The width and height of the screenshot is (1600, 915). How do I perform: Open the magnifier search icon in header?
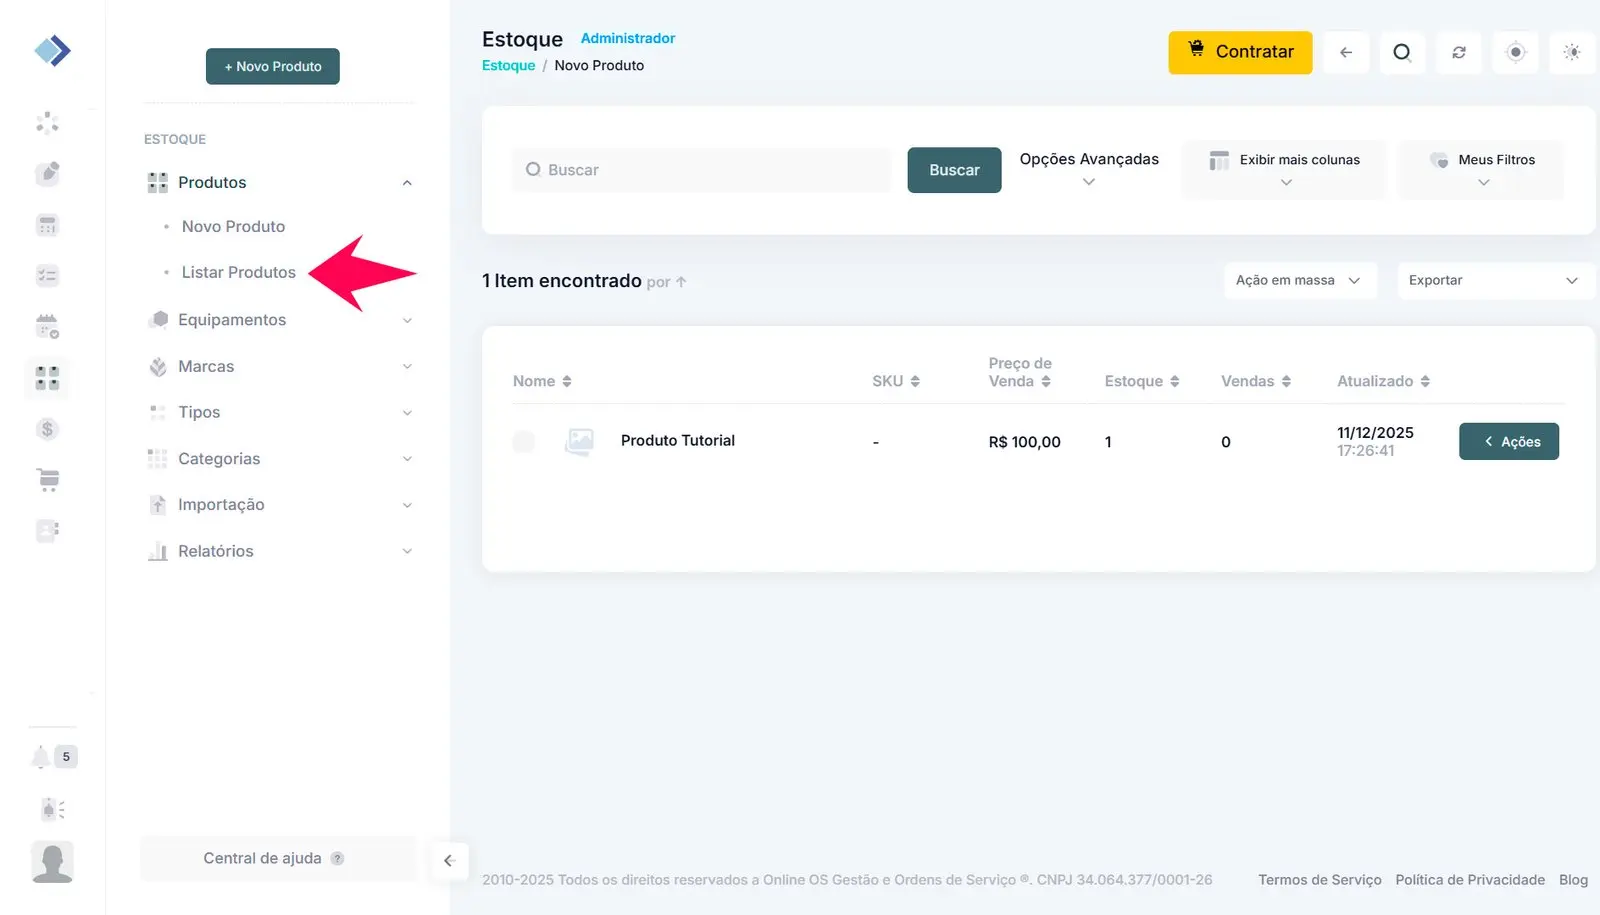click(x=1402, y=52)
